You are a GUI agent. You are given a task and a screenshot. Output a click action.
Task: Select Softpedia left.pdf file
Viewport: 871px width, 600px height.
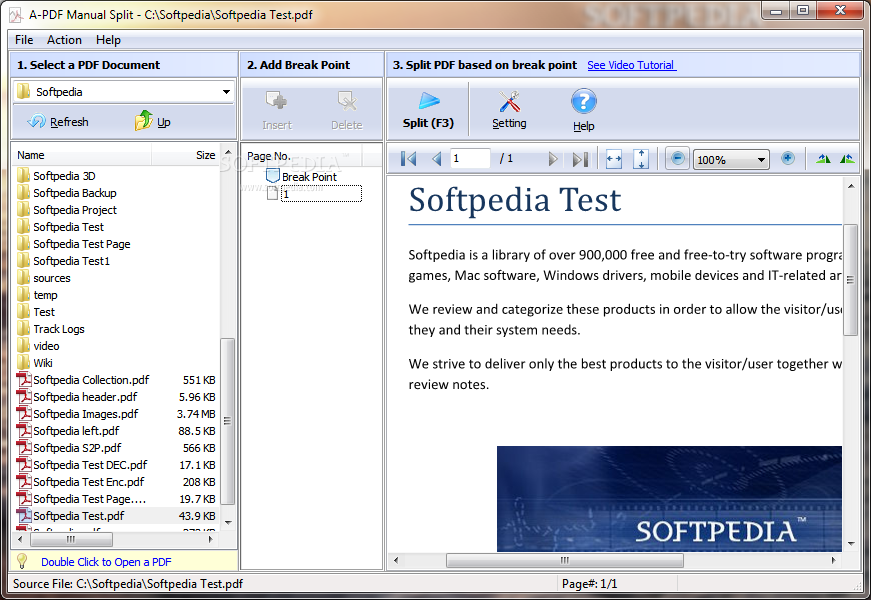76,431
